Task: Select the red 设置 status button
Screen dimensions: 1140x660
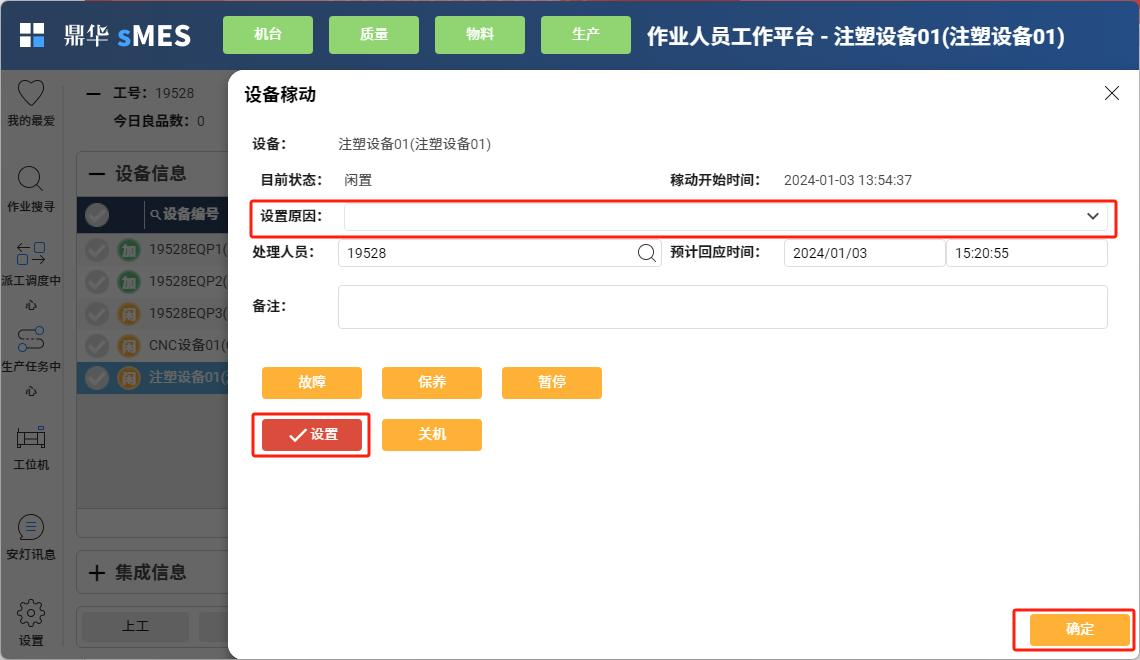Action: click(312, 435)
